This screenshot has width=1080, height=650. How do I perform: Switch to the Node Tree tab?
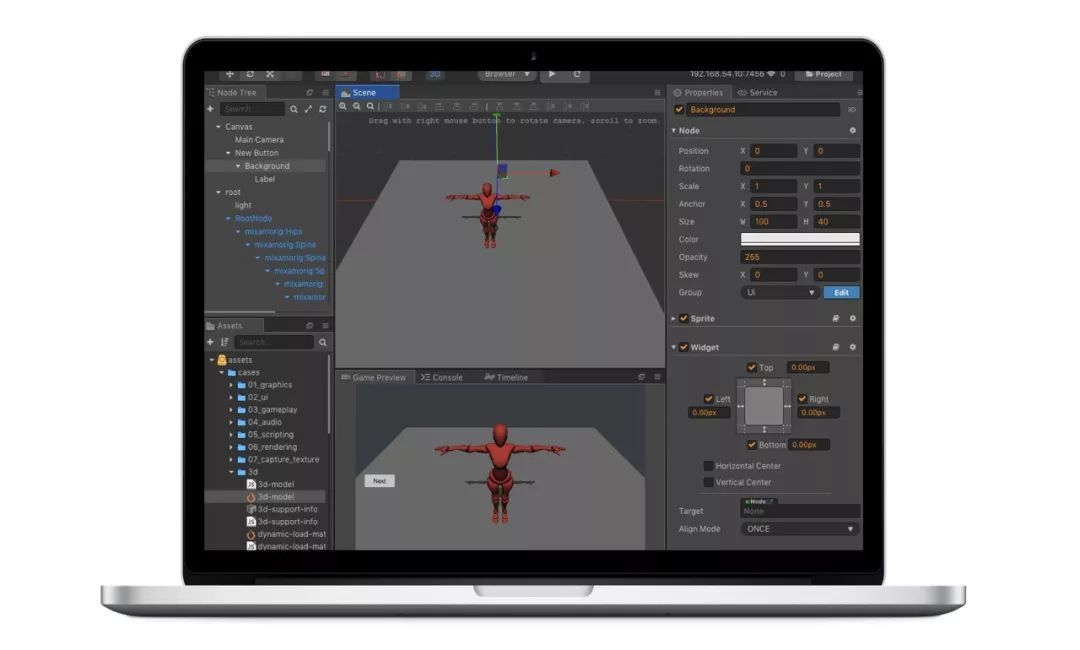[236, 92]
